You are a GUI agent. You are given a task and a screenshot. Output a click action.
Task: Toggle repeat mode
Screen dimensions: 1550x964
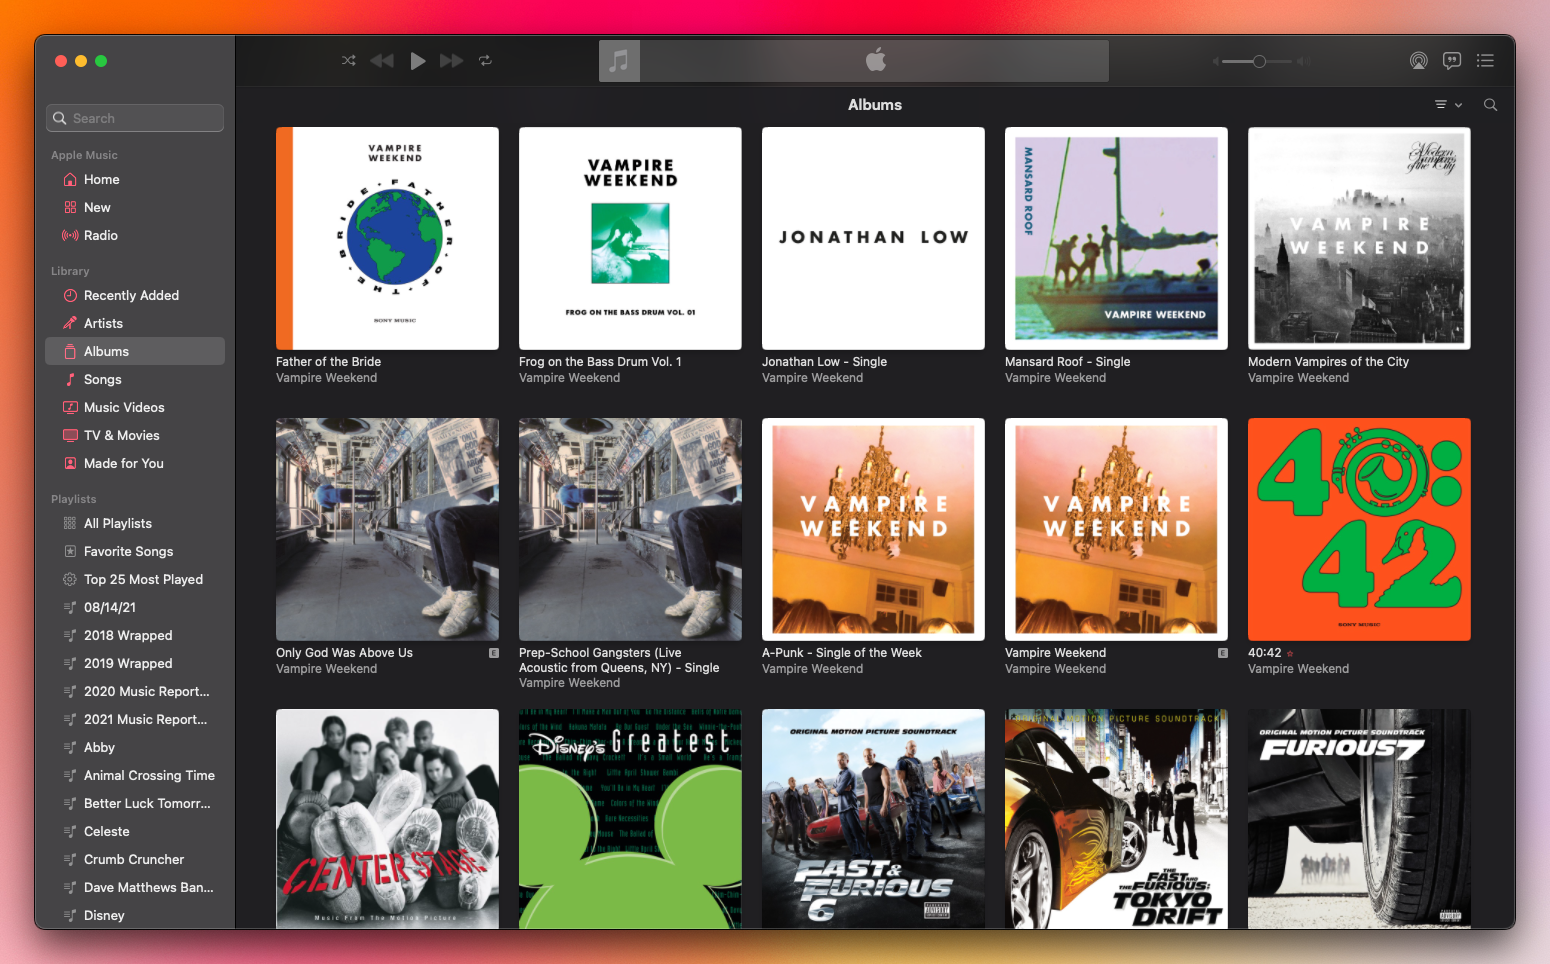tap(485, 60)
